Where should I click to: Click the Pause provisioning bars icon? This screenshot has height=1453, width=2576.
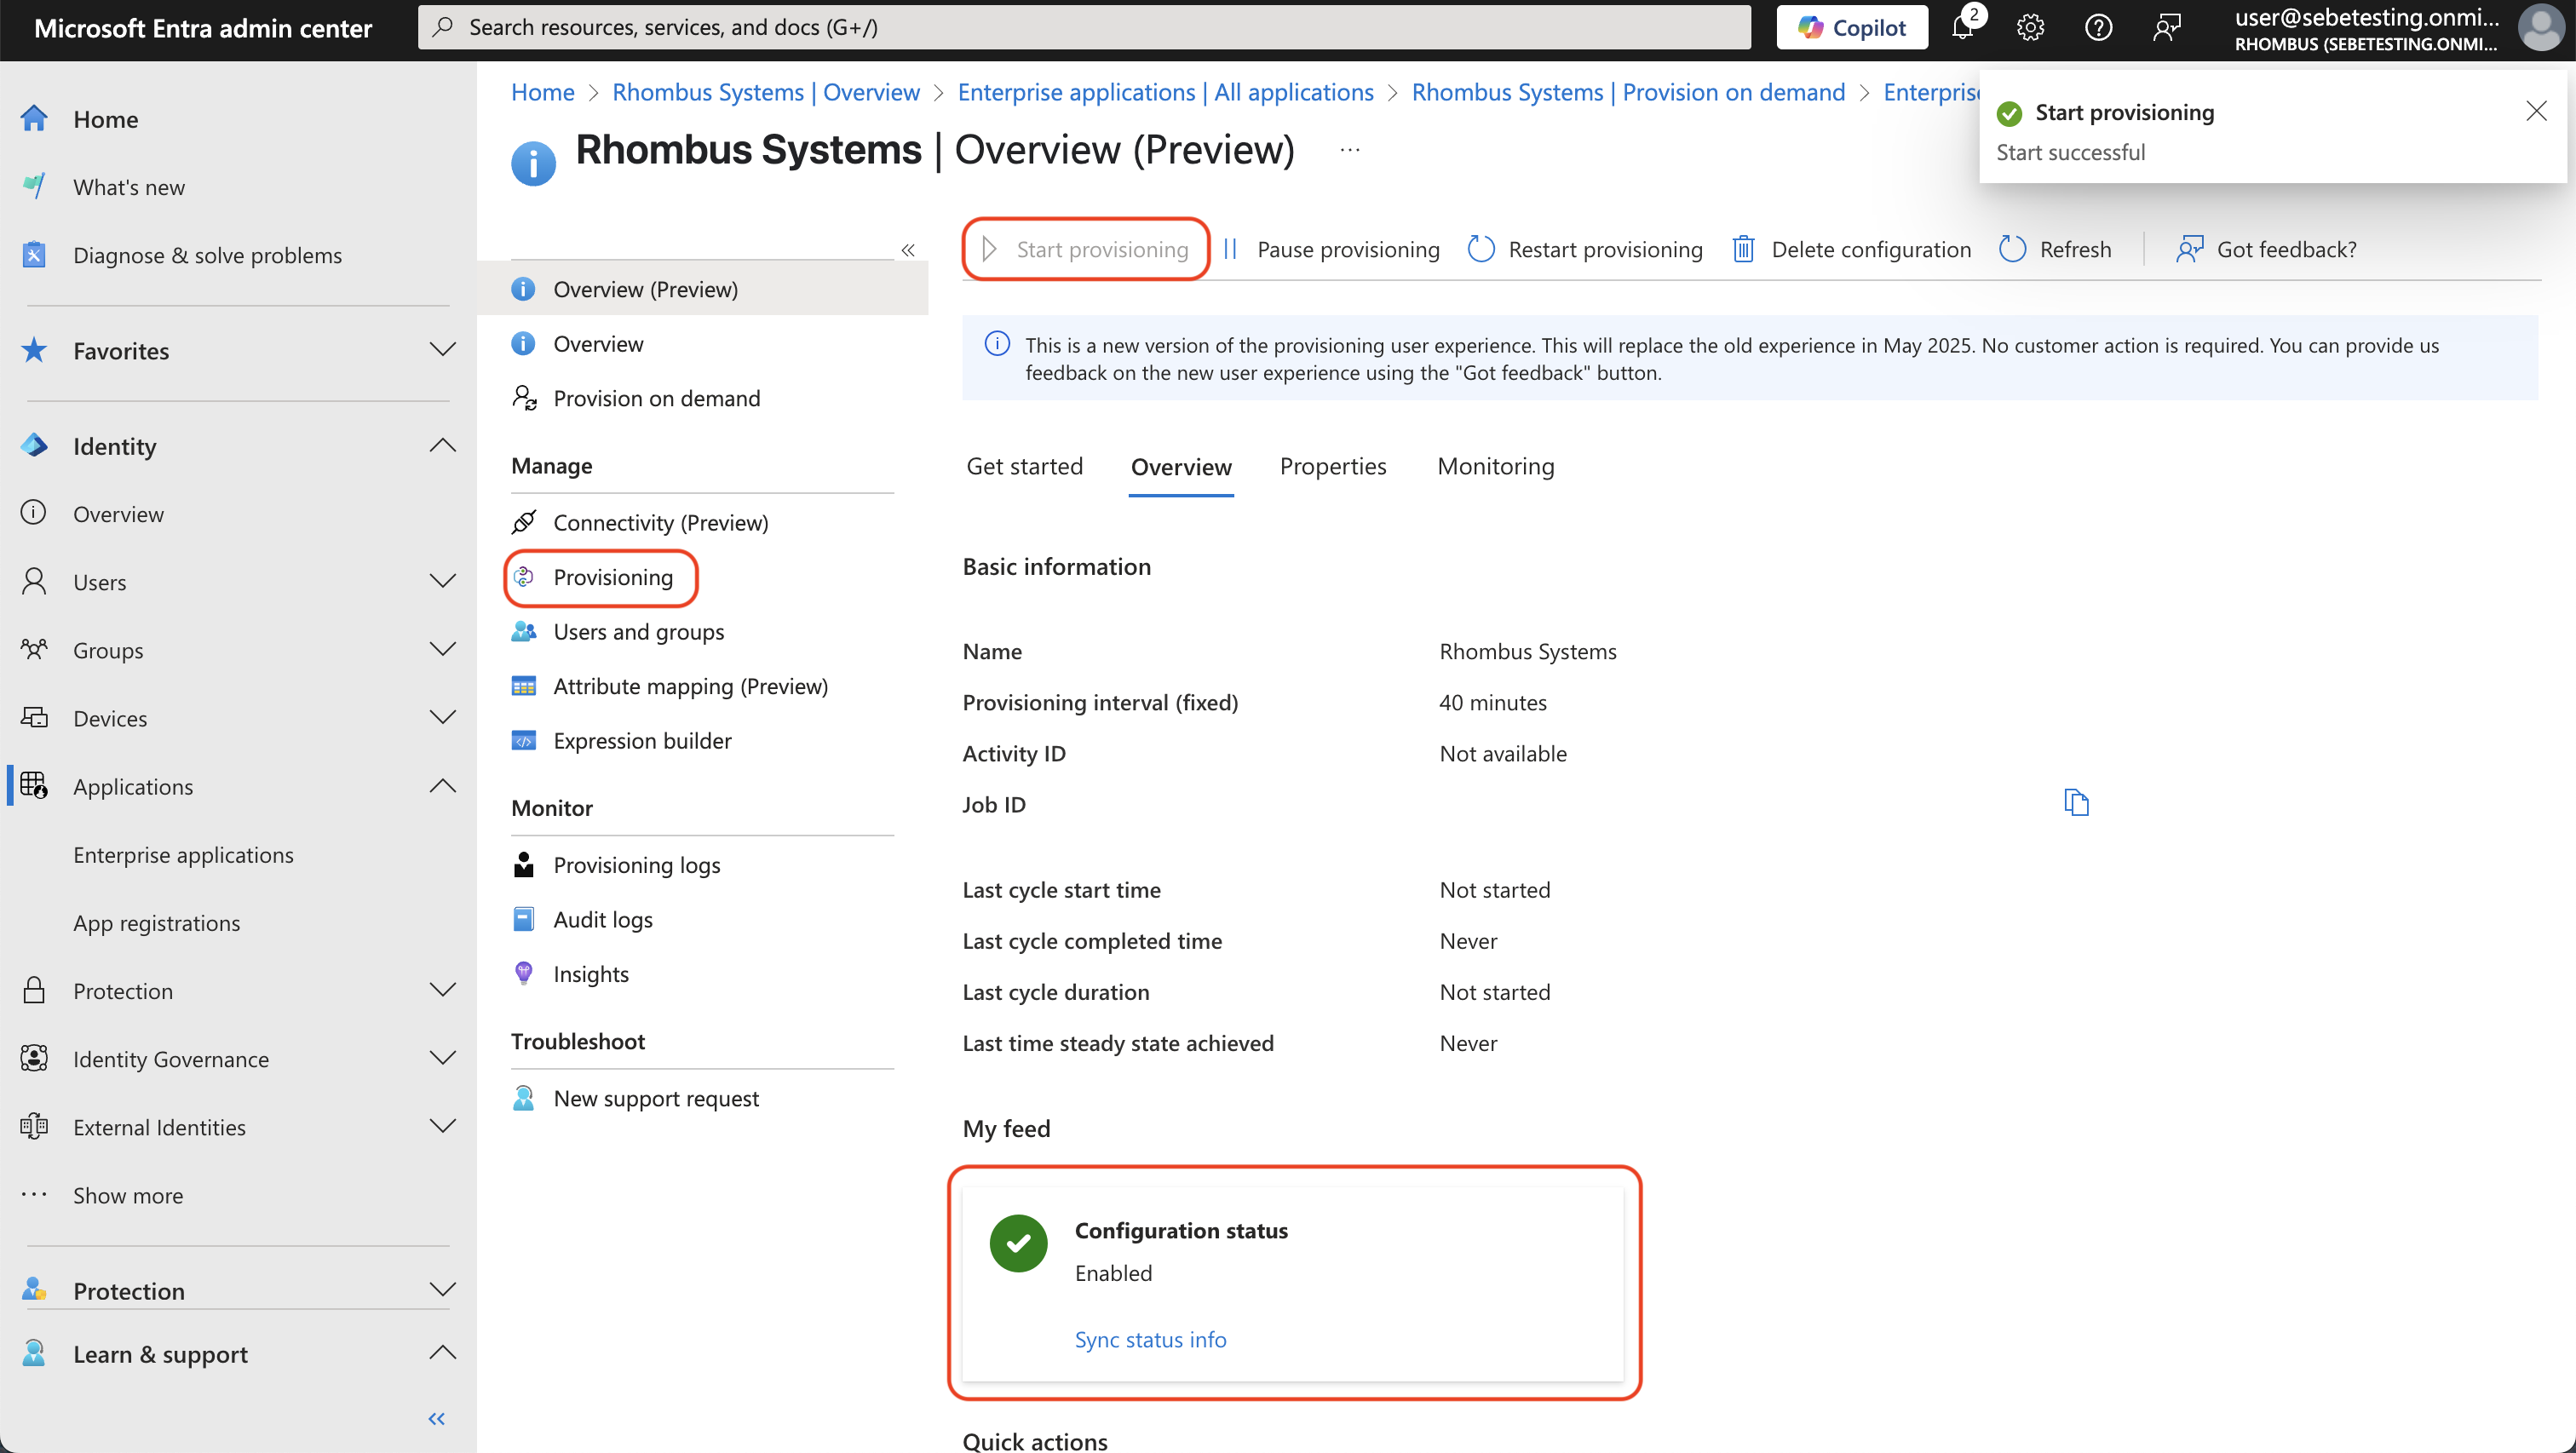pos(1231,249)
